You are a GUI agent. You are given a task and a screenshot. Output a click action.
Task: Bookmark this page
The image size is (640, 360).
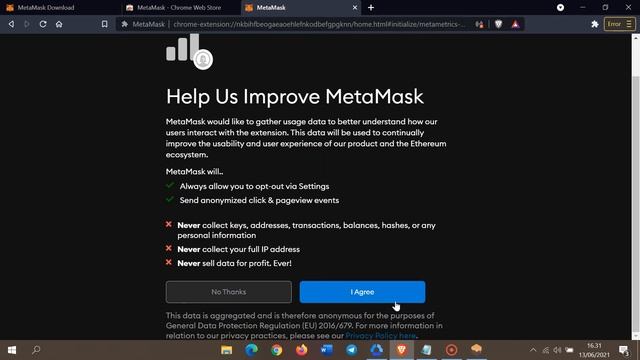tap(104, 24)
